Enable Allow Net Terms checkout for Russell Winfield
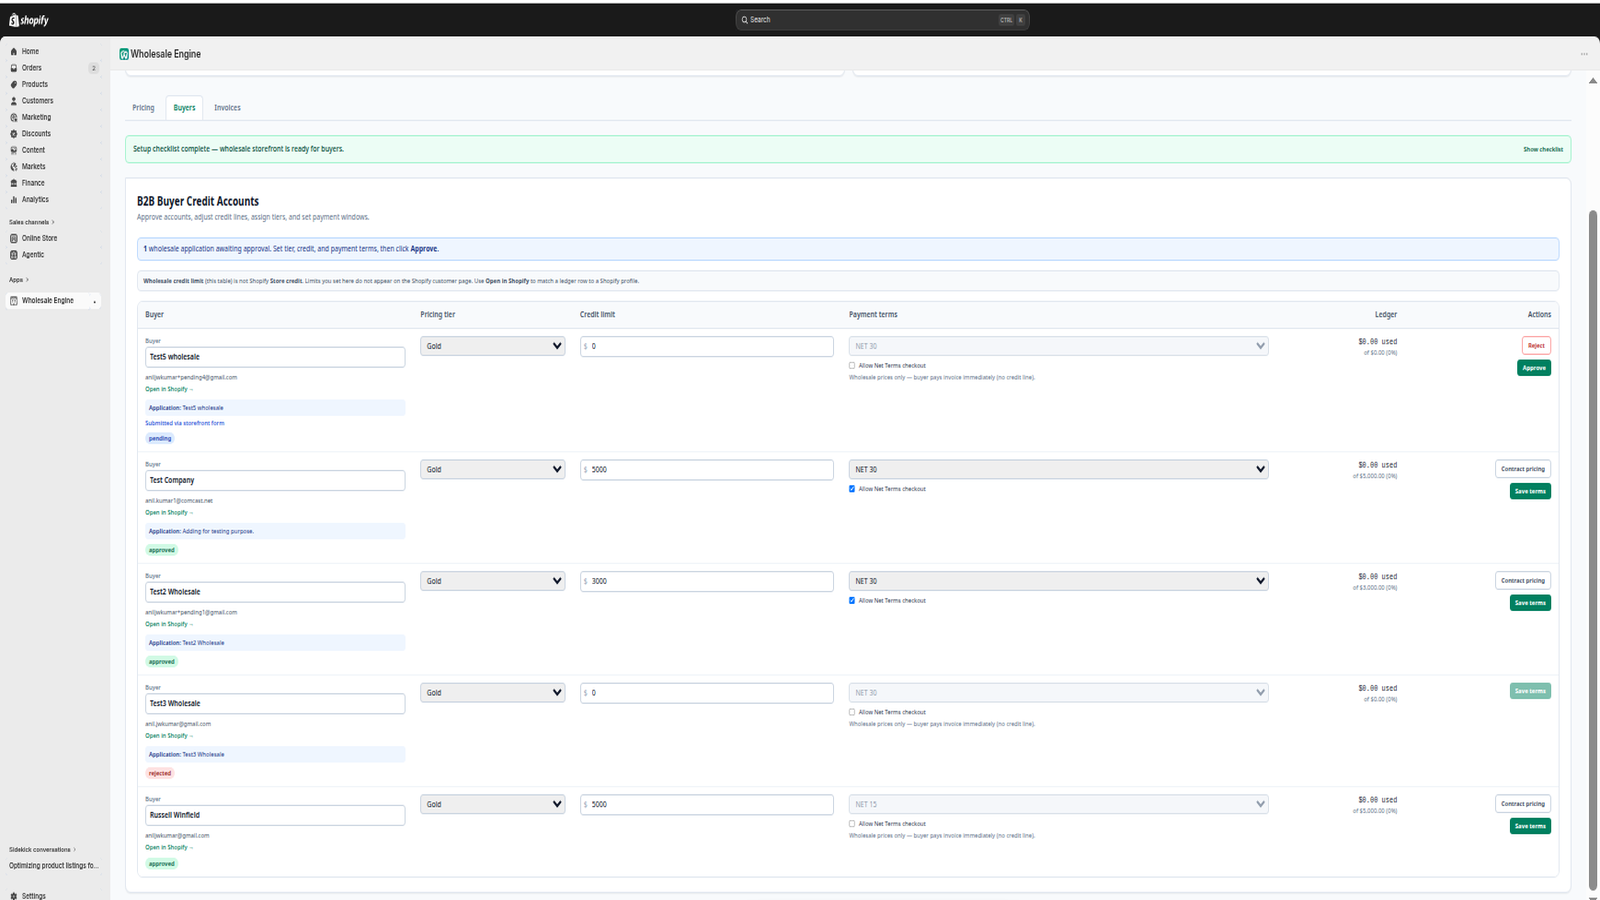 852,824
